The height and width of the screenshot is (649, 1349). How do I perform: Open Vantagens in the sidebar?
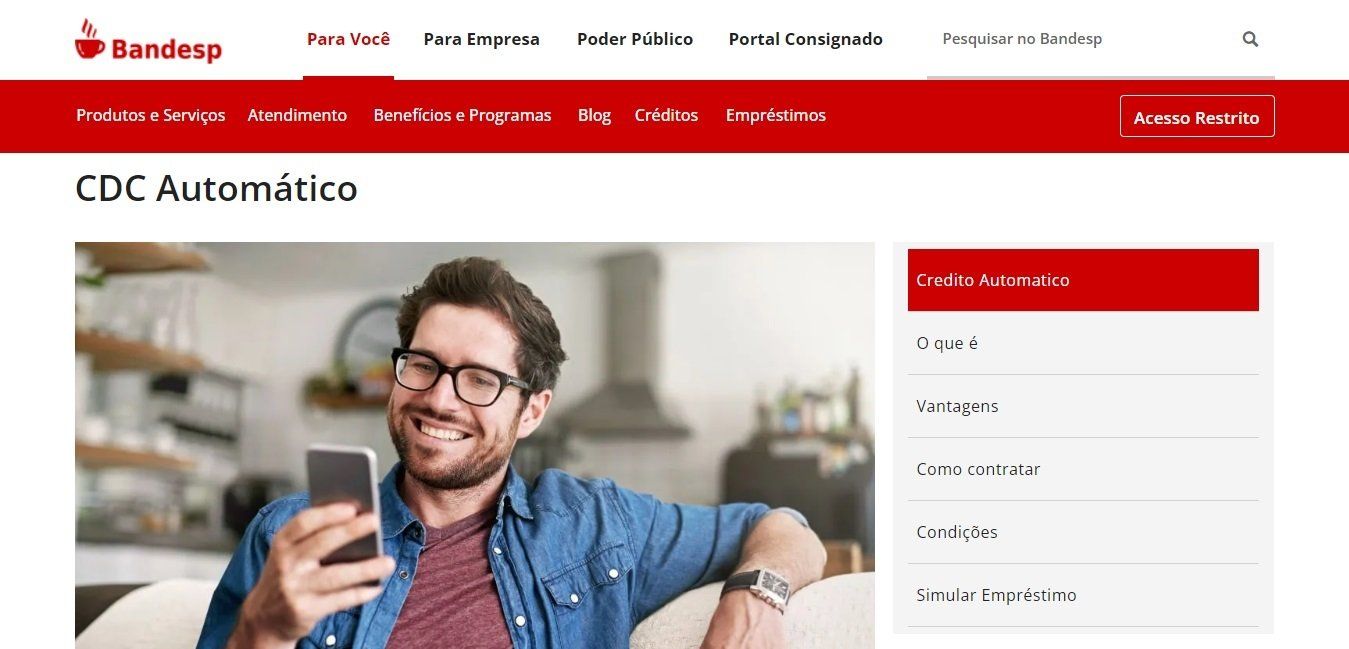pos(1083,406)
